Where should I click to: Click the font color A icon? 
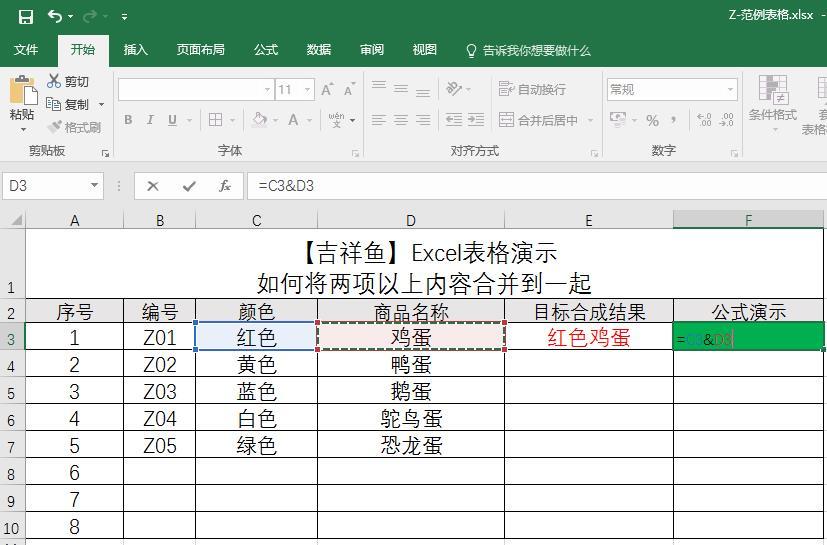pyautogui.click(x=293, y=120)
